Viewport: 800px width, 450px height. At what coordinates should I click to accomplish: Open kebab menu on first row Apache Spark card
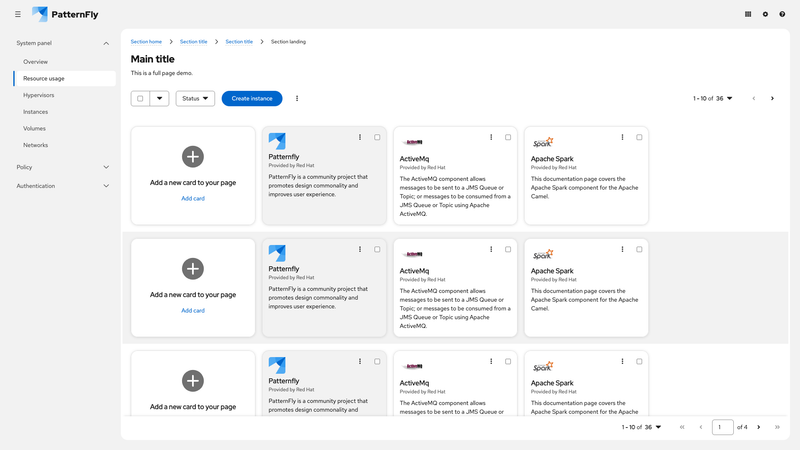pyautogui.click(x=622, y=137)
